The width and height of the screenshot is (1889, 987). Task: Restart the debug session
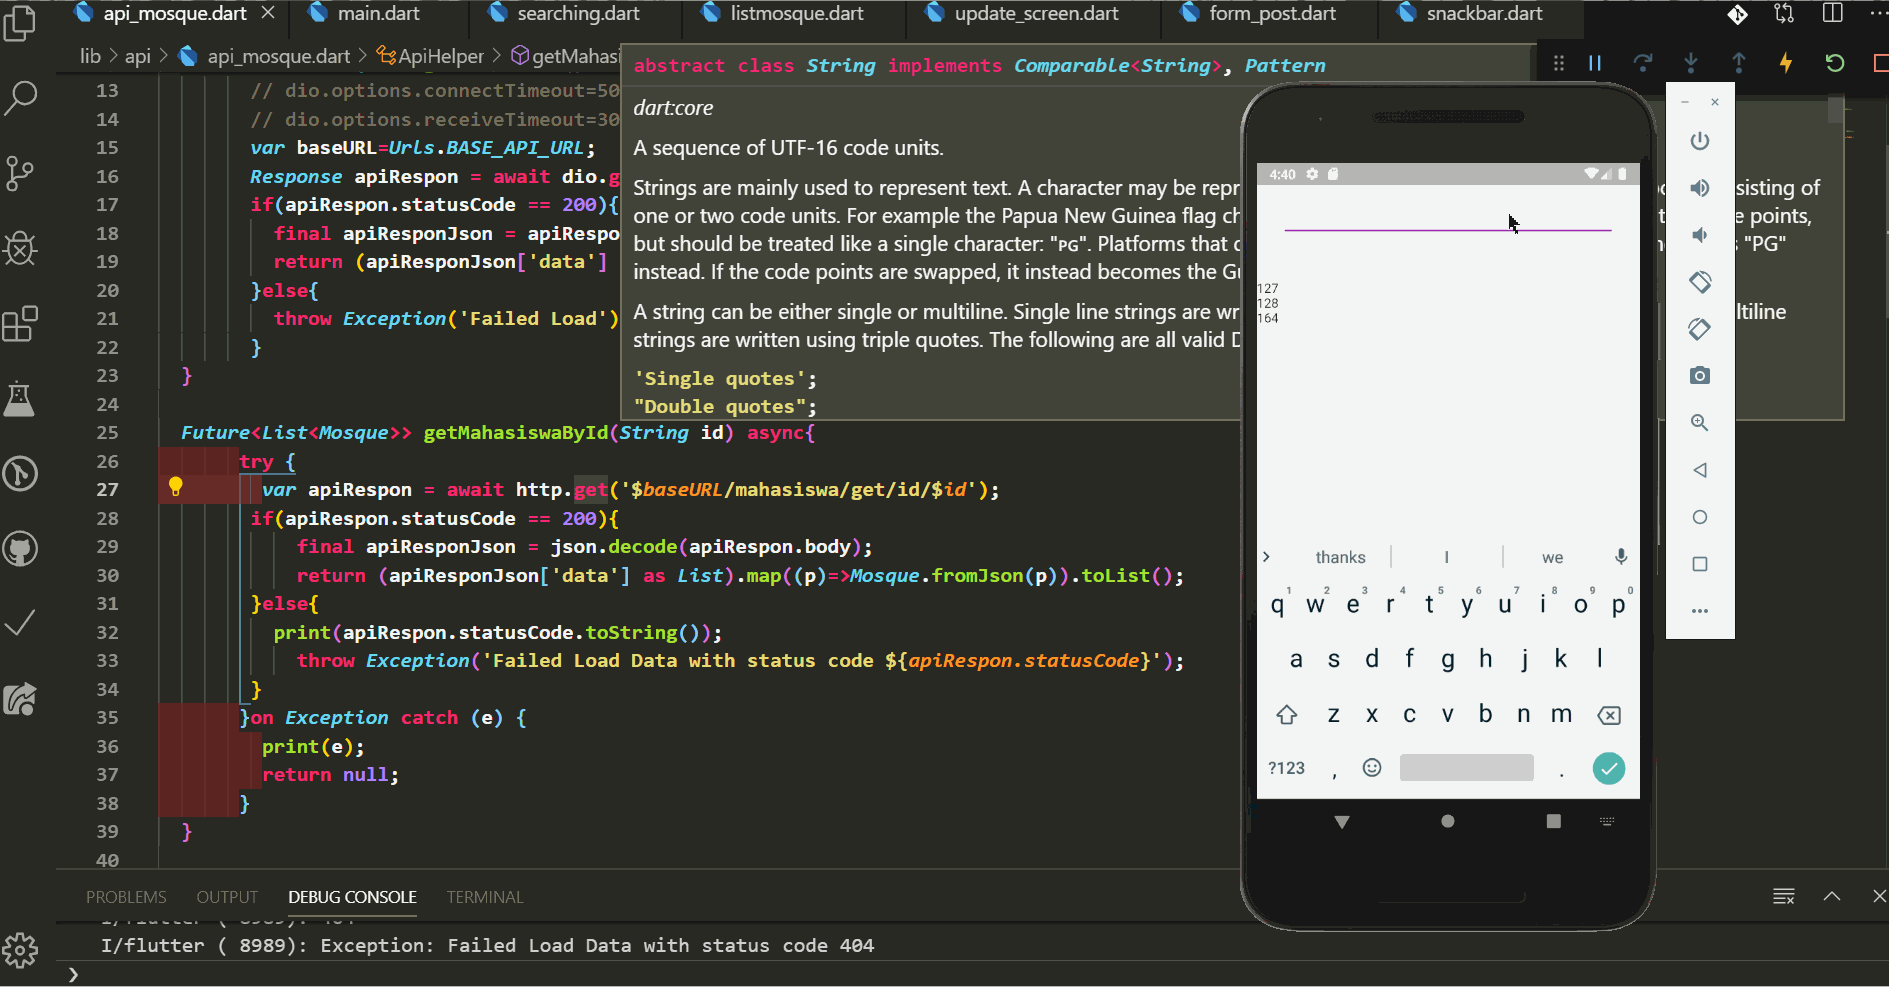(1834, 62)
